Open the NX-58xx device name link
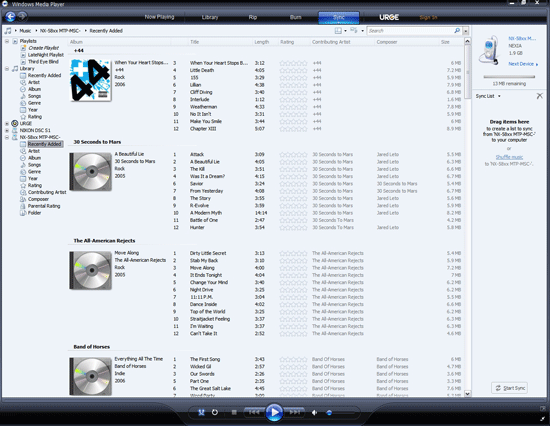The width and height of the screenshot is (550, 426). coord(522,38)
